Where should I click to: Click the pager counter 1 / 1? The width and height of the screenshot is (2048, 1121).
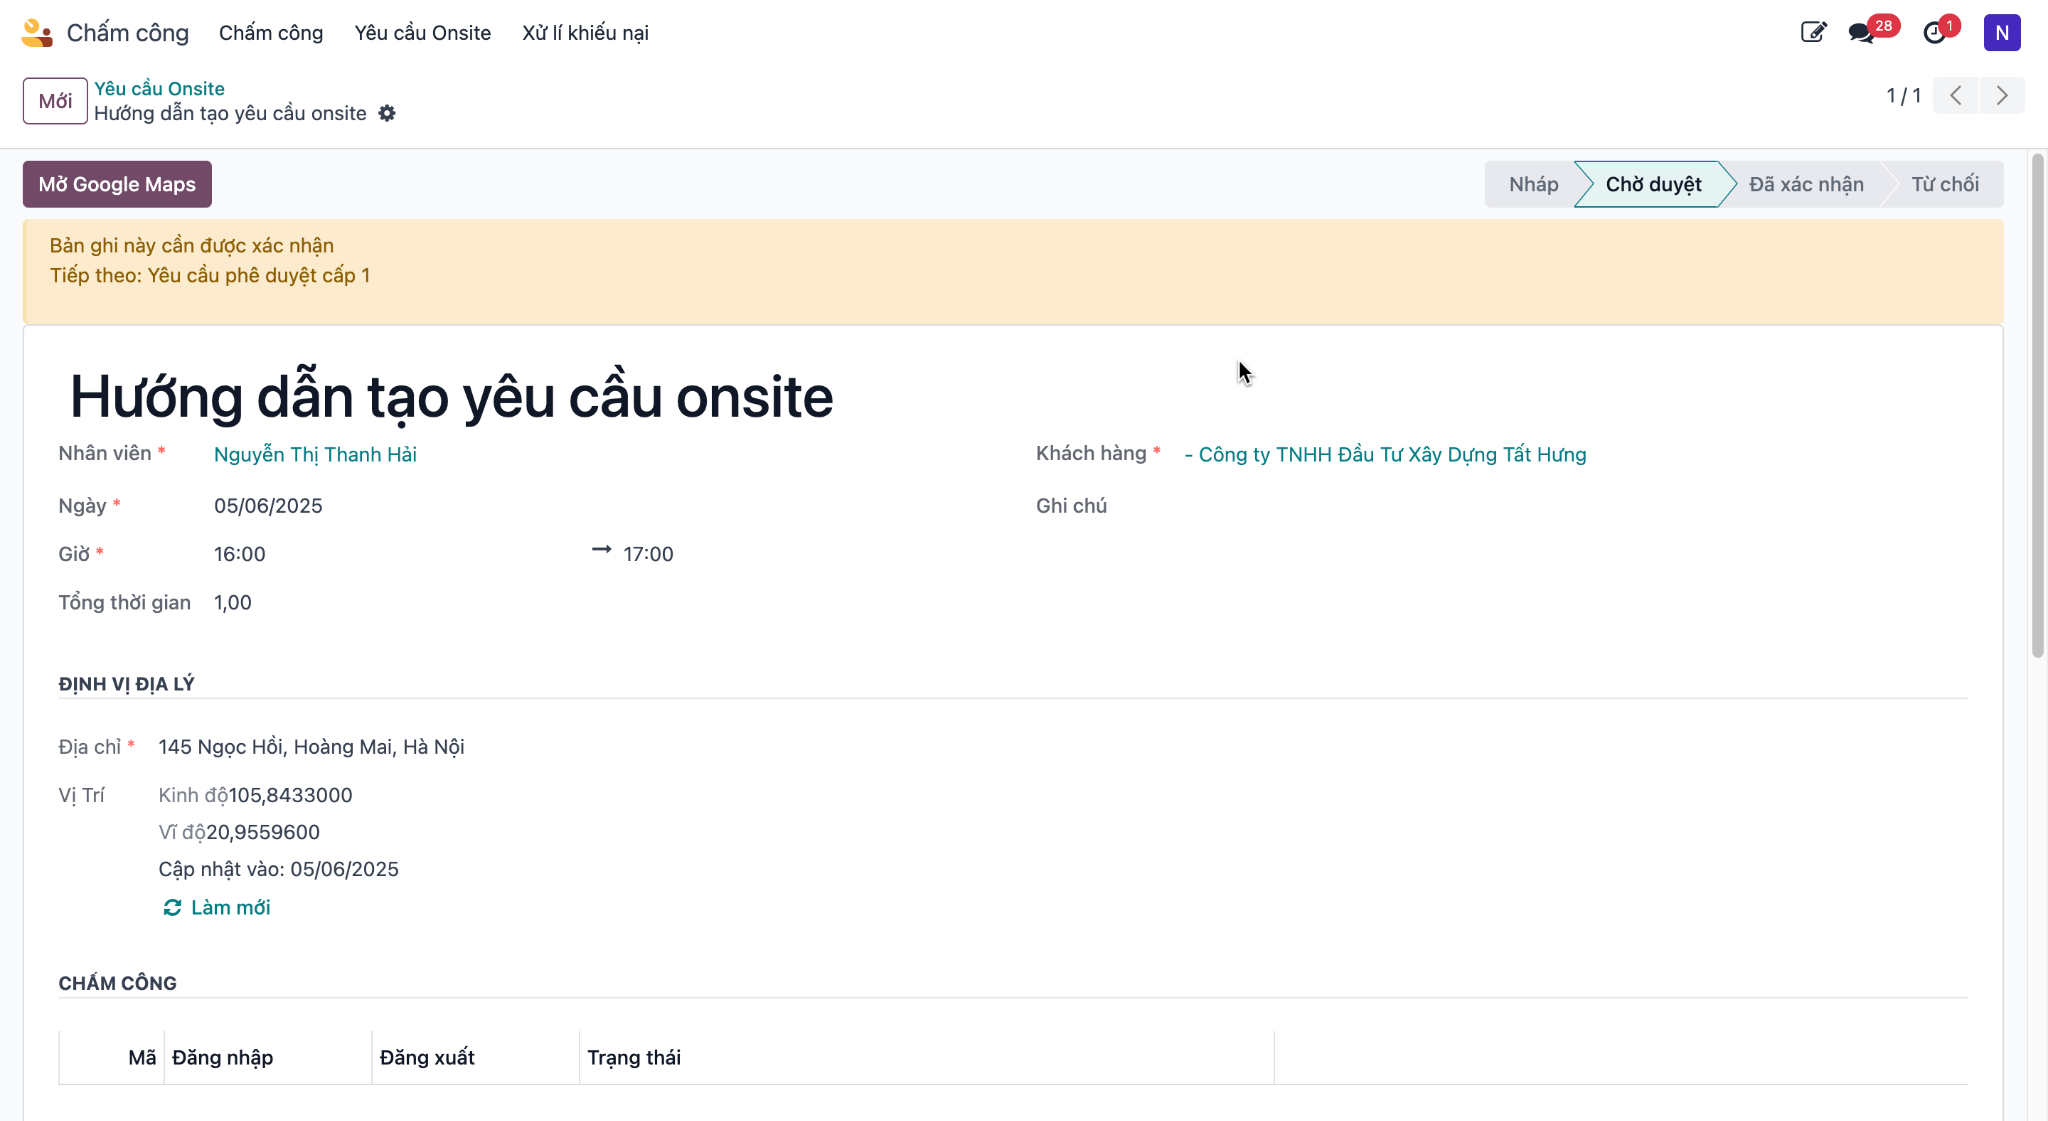click(x=1903, y=96)
